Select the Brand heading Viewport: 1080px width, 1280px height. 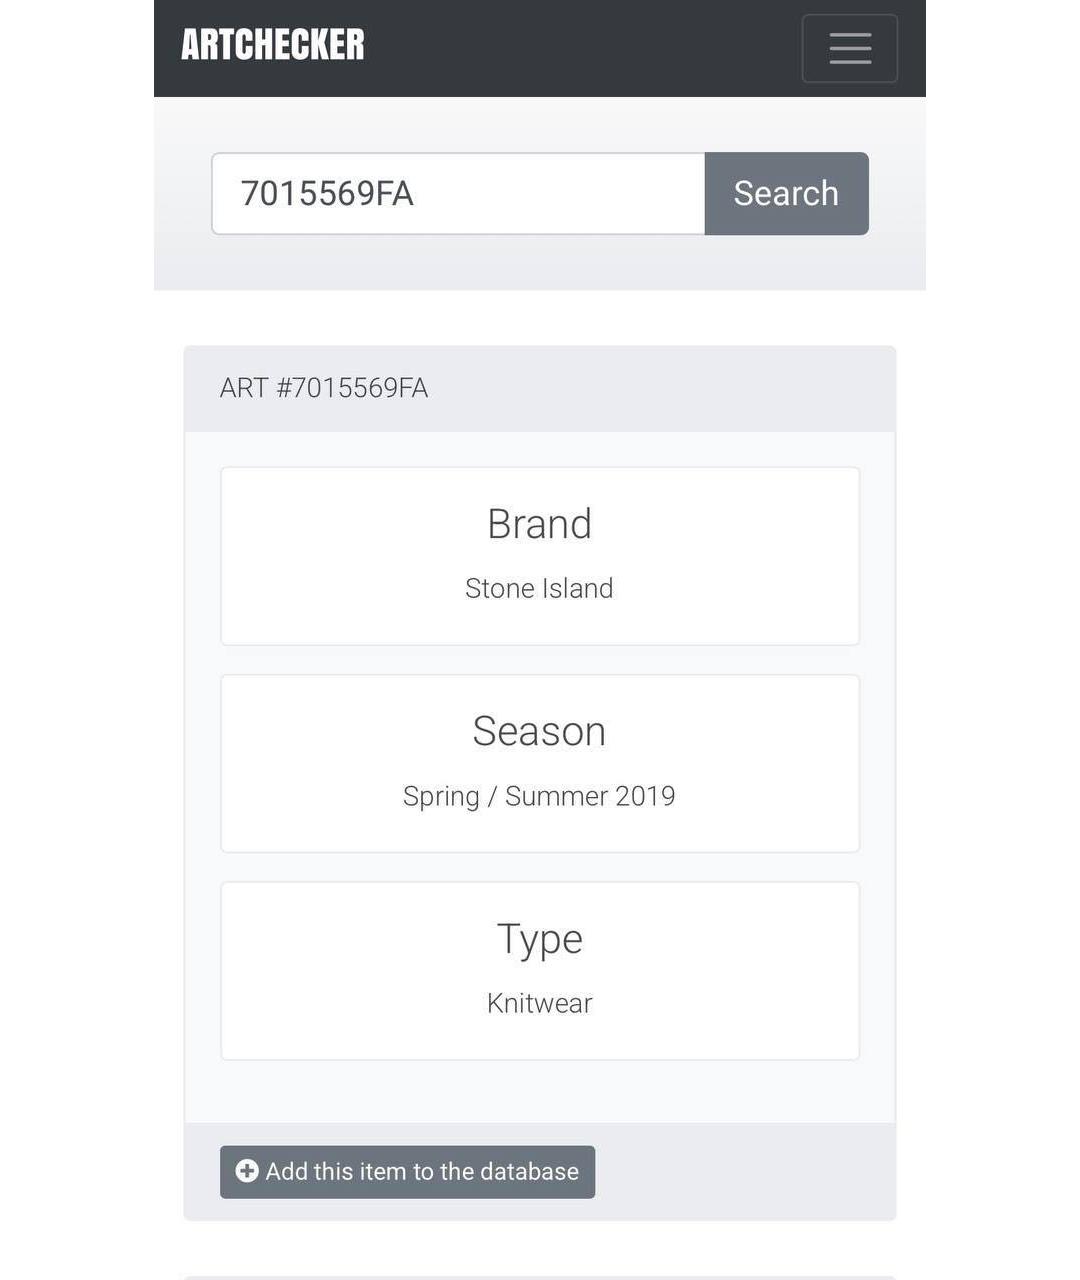coord(539,524)
